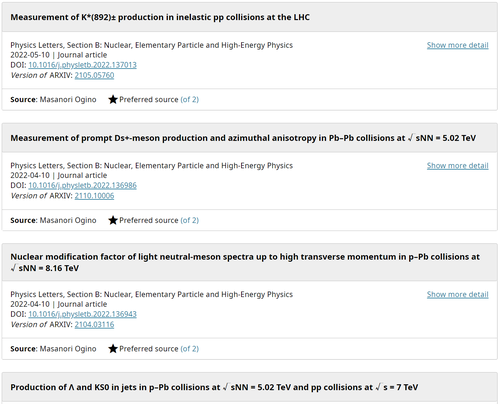
Task: Open DOI link 10.1016/j.physletb.2022.137013
Action: point(82,65)
